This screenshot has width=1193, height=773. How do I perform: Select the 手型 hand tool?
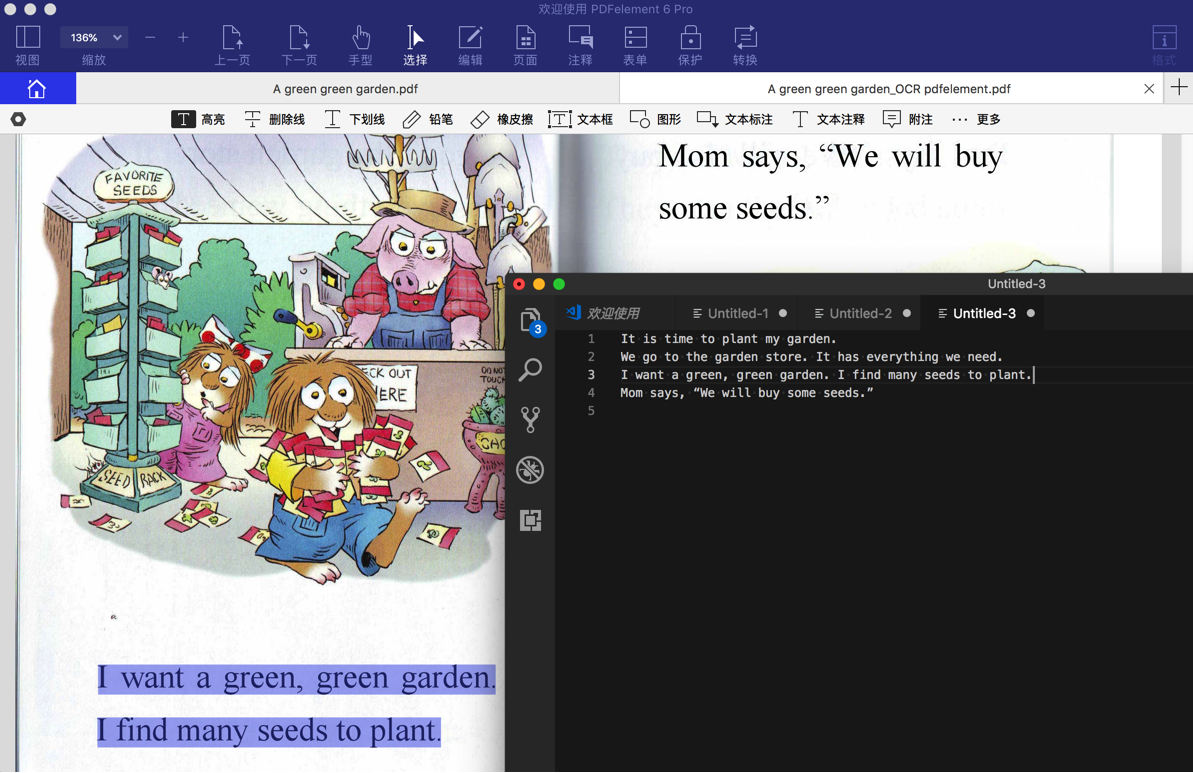pyautogui.click(x=361, y=45)
